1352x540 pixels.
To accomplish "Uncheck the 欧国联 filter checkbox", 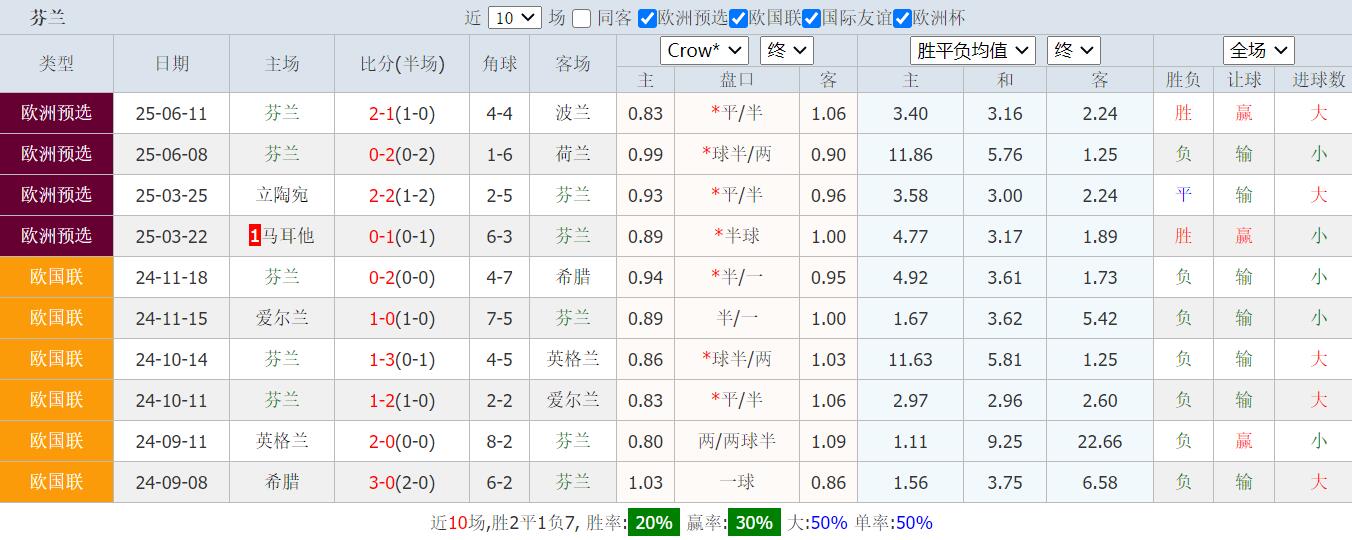I will [739, 18].
